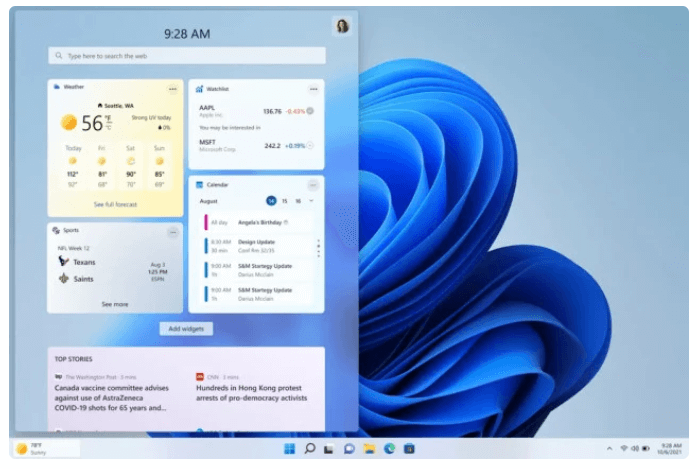697x469 pixels.
Task: Click NFL Week 12 label
Action: 74,248
